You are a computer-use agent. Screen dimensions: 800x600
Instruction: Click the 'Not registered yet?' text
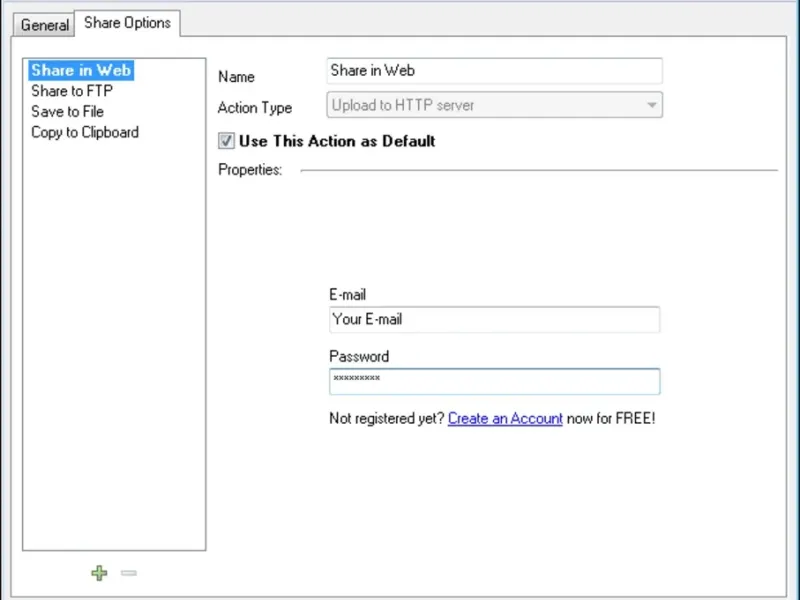[x=386, y=419]
